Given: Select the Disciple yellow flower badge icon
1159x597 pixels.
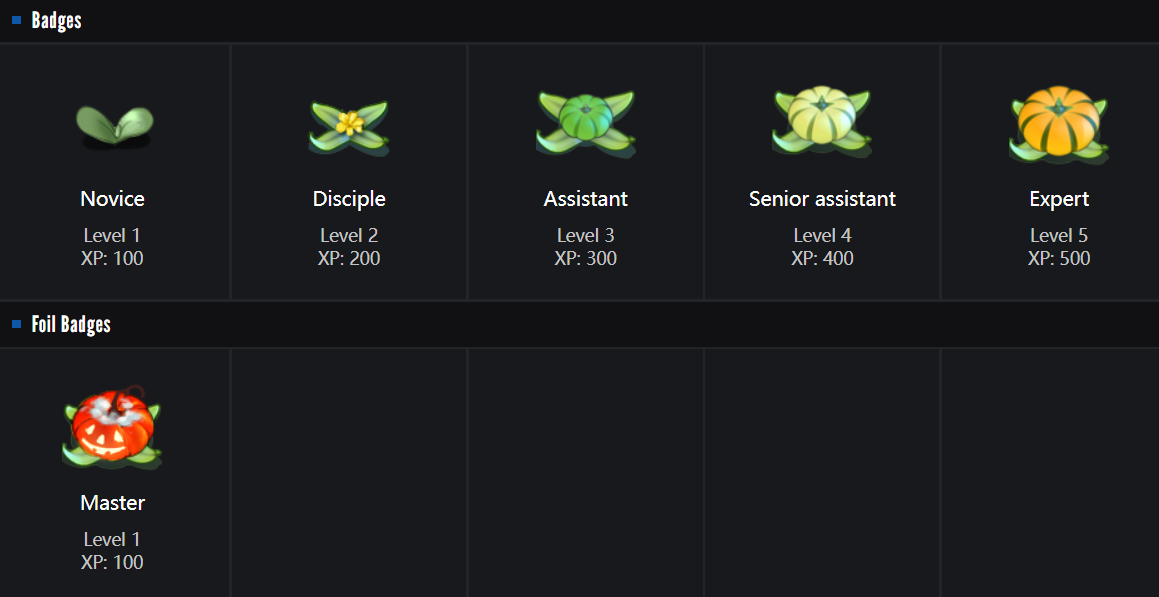Looking at the screenshot, I should click(349, 126).
